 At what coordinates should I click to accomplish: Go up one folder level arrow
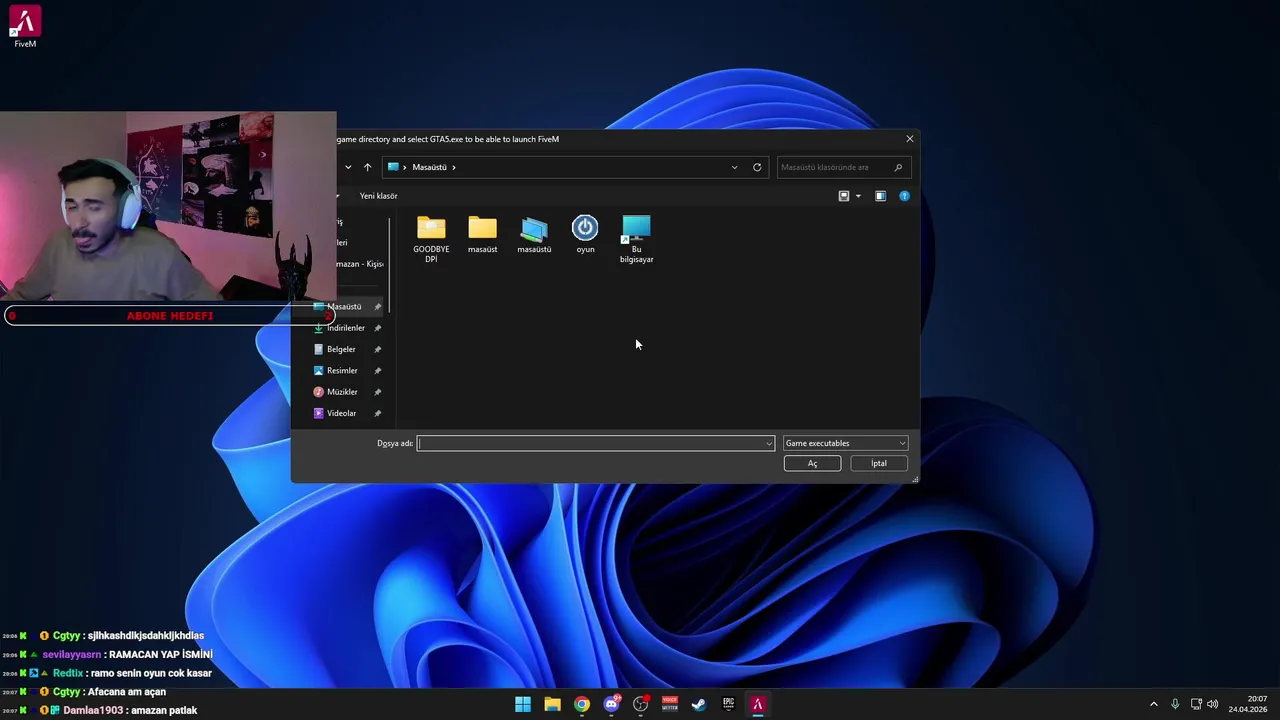367,167
